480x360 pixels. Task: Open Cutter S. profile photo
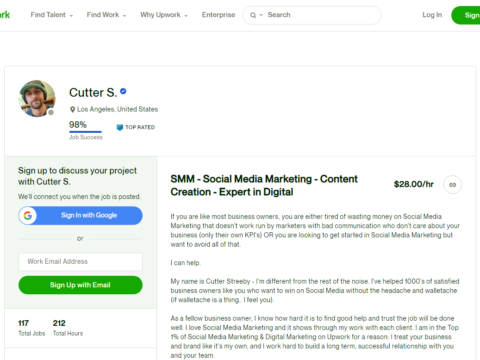[37, 98]
